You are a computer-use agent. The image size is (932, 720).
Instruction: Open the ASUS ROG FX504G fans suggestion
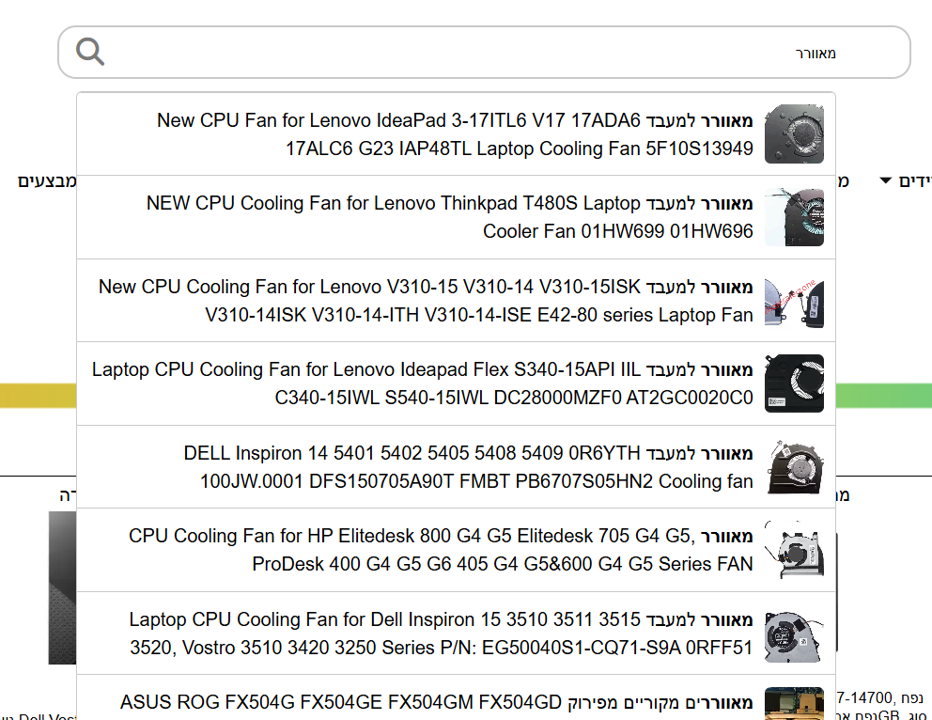point(456,698)
